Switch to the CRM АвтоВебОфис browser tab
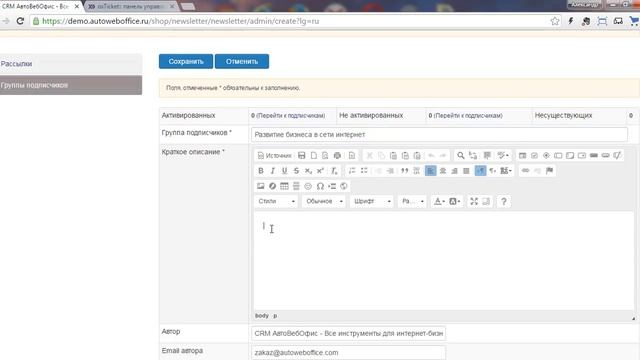This screenshot has height=360, width=640. (40, 6)
